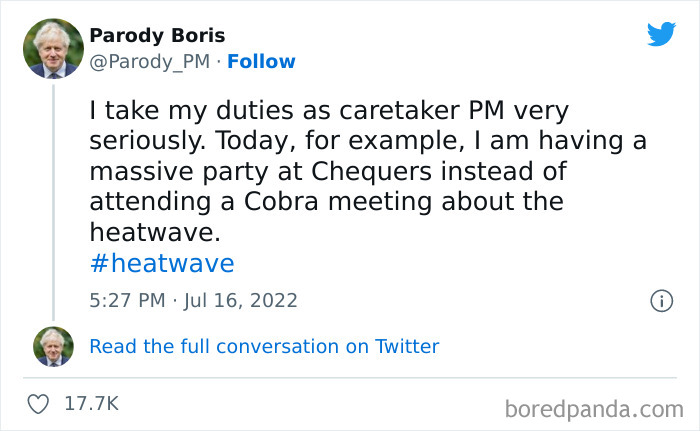700x431 pixels.
Task: Like the tweet with the heart icon
Action: click(x=39, y=404)
